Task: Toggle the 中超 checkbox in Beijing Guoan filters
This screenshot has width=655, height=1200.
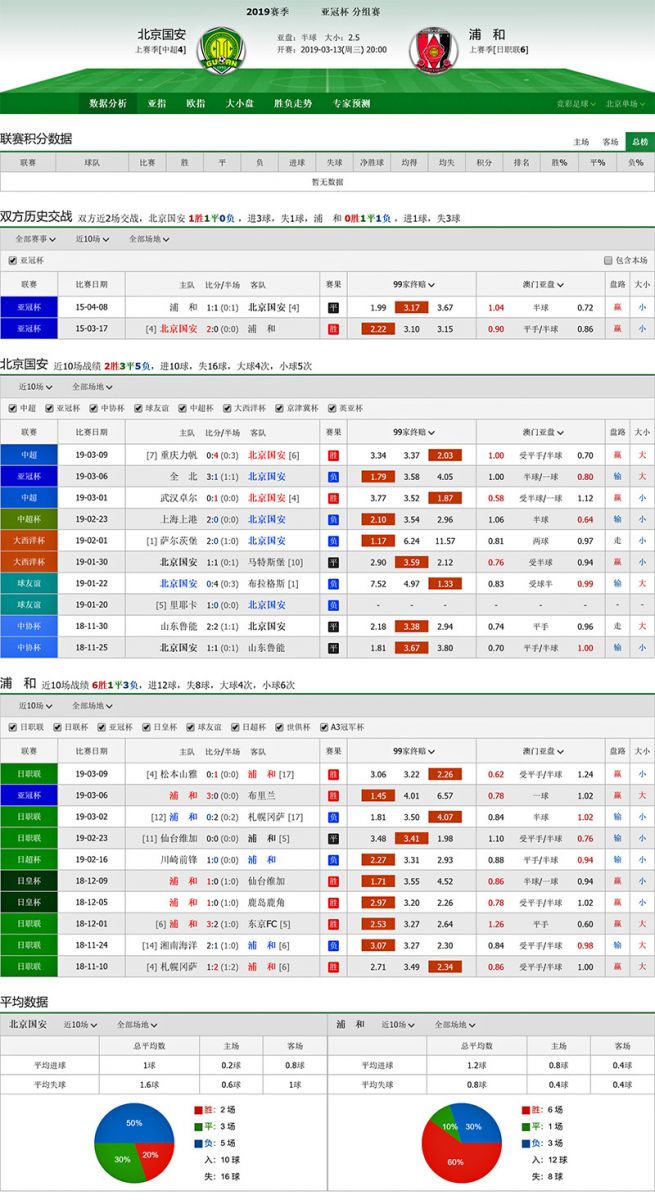Action: click(12, 408)
